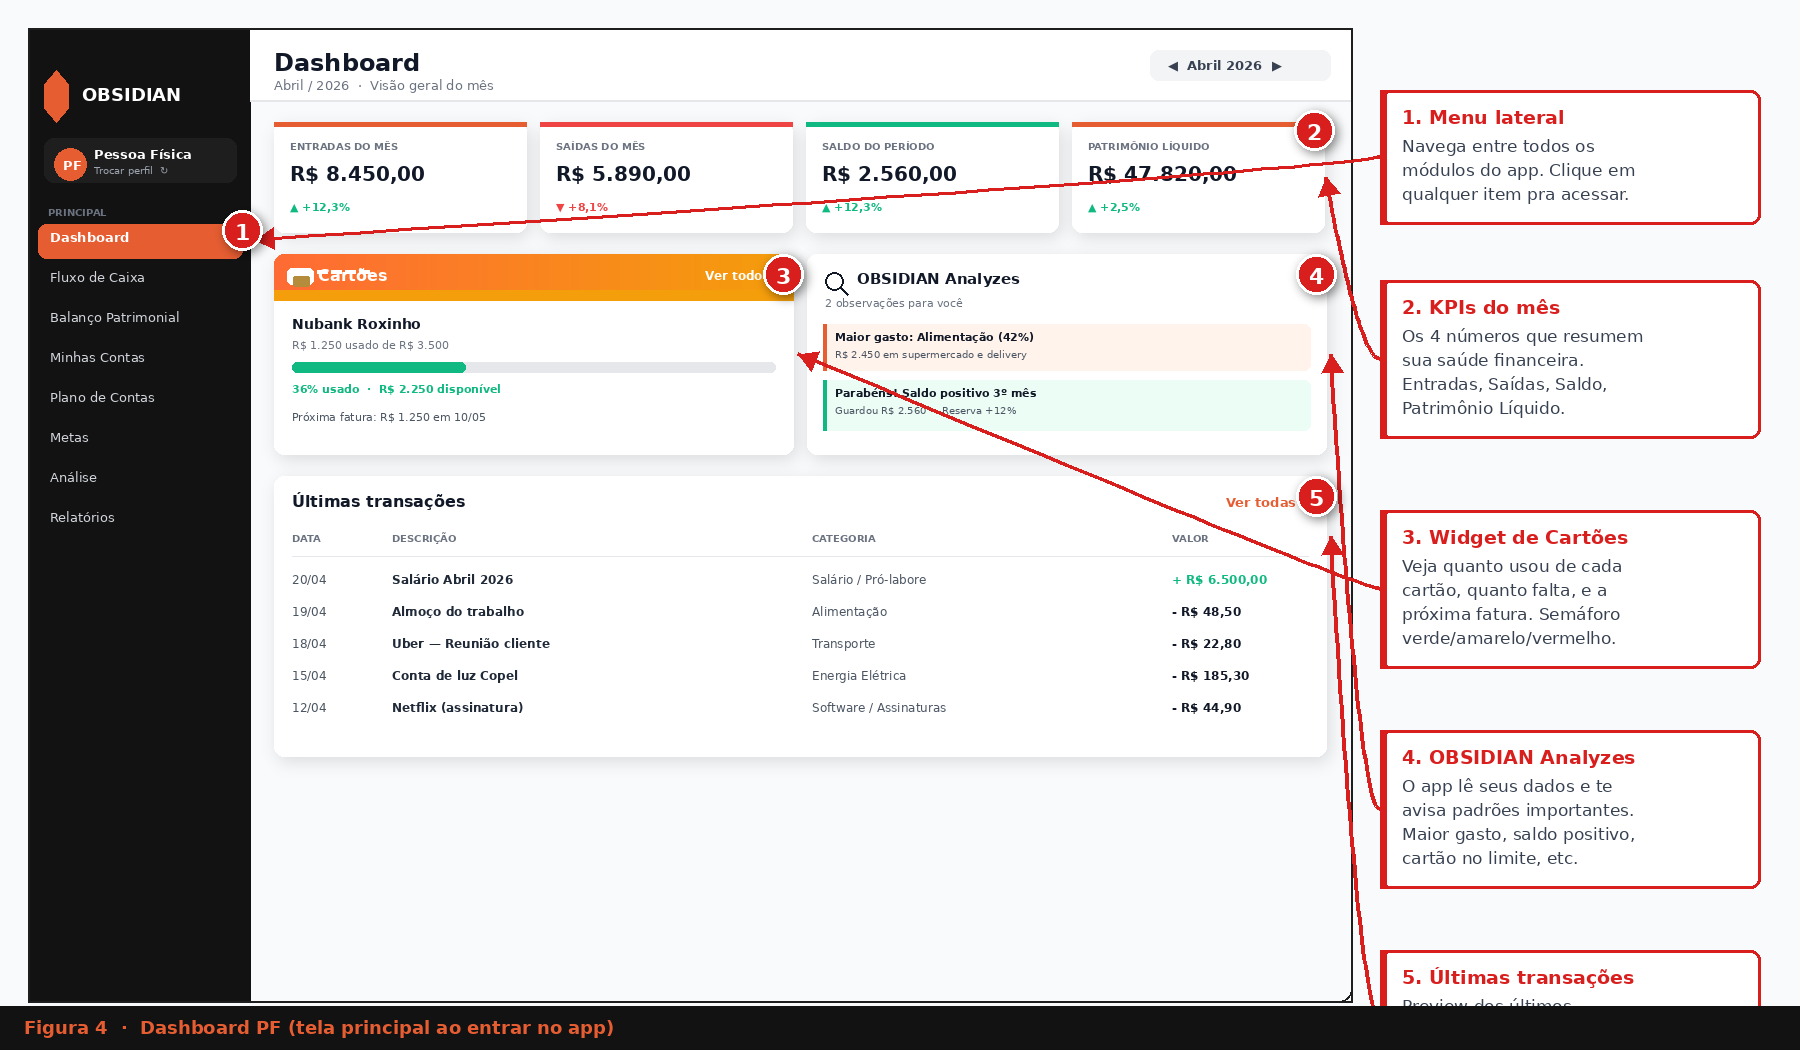Click Ver todas link for transactions
1800x1050 pixels.
click(x=1260, y=503)
